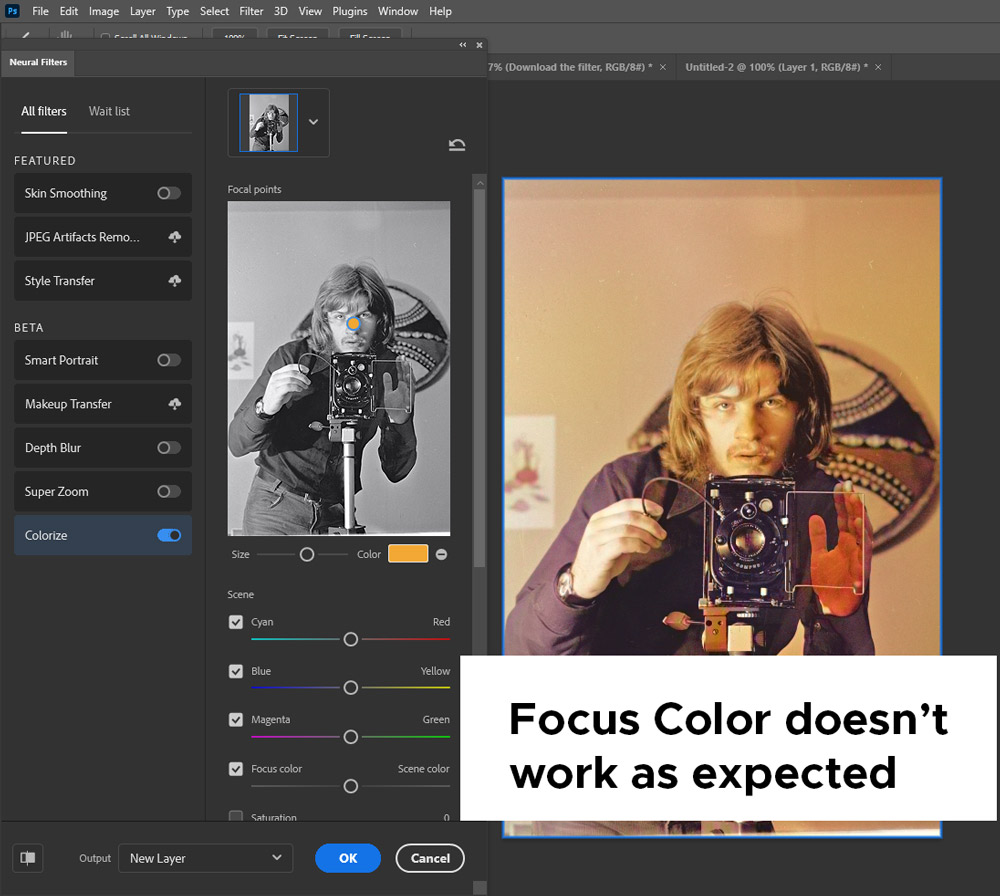Click the orange focal point Color swatch

tap(408, 554)
